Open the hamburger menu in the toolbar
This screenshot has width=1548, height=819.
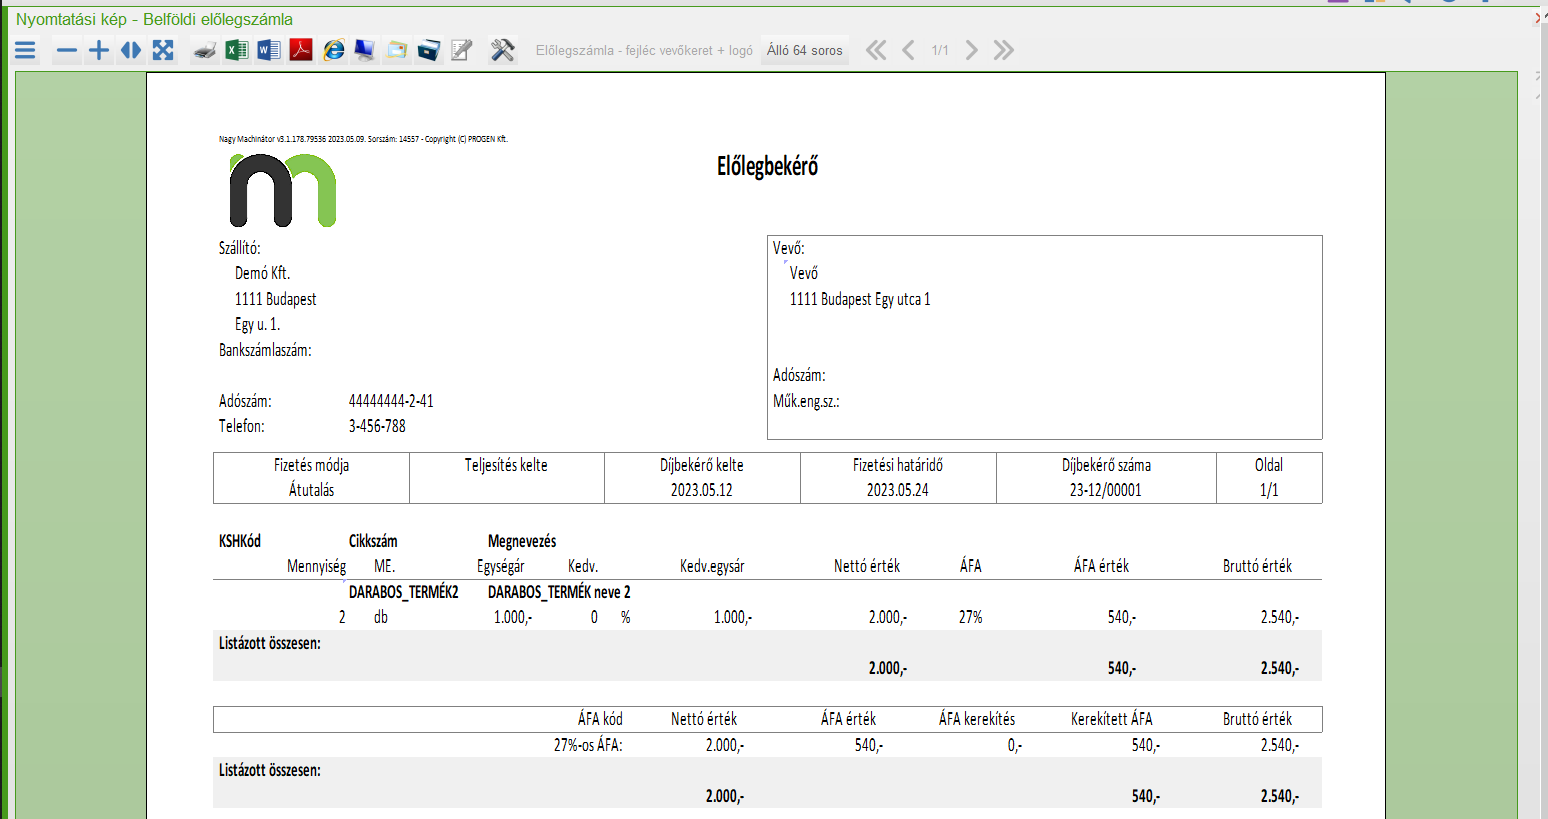[26, 50]
